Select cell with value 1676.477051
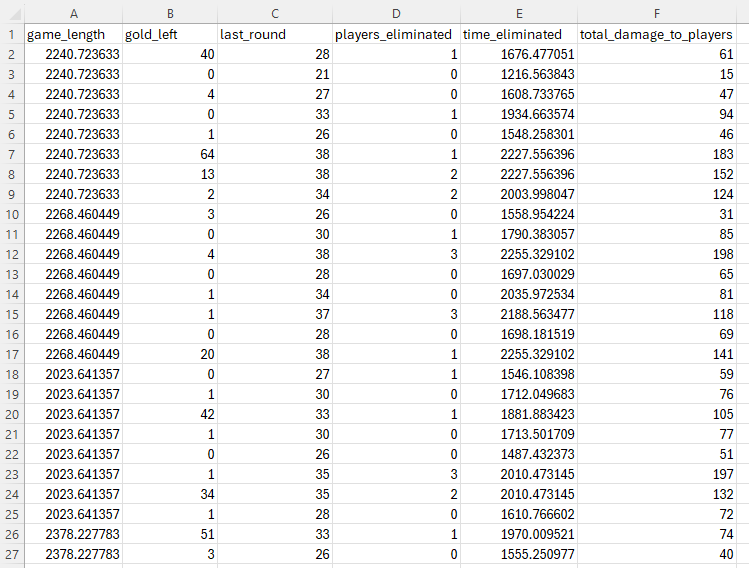Viewport: 749px width, 568px height. click(x=519, y=54)
